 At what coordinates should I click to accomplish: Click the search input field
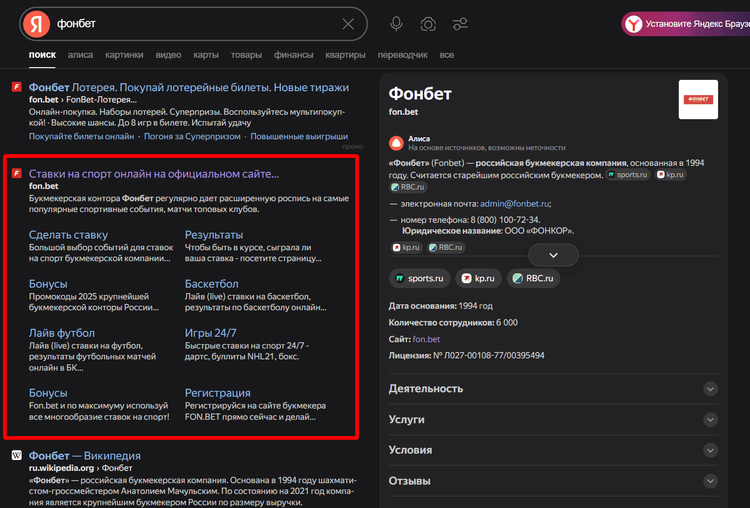click(x=190, y=24)
